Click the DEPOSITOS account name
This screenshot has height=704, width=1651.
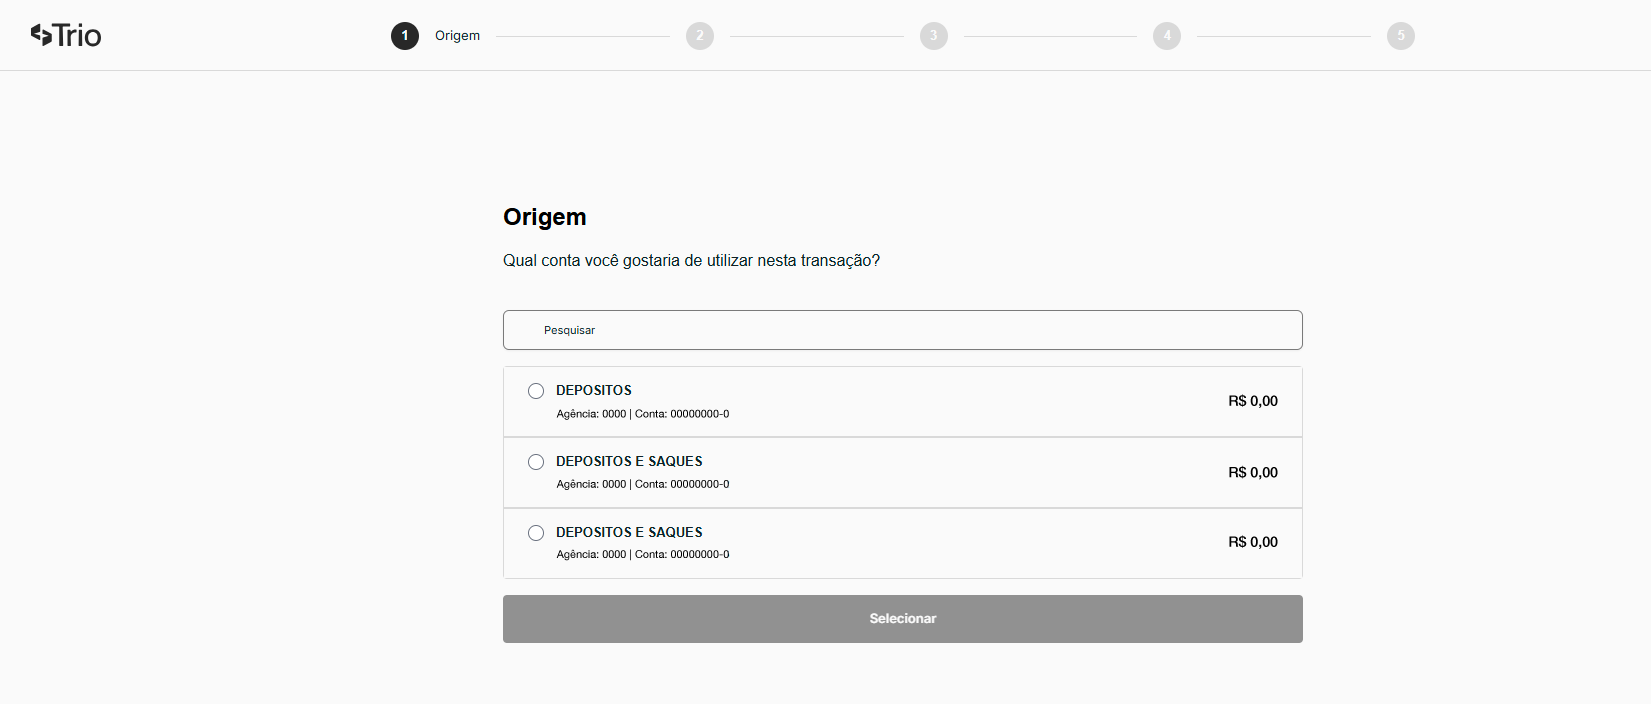(x=594, y=391)
